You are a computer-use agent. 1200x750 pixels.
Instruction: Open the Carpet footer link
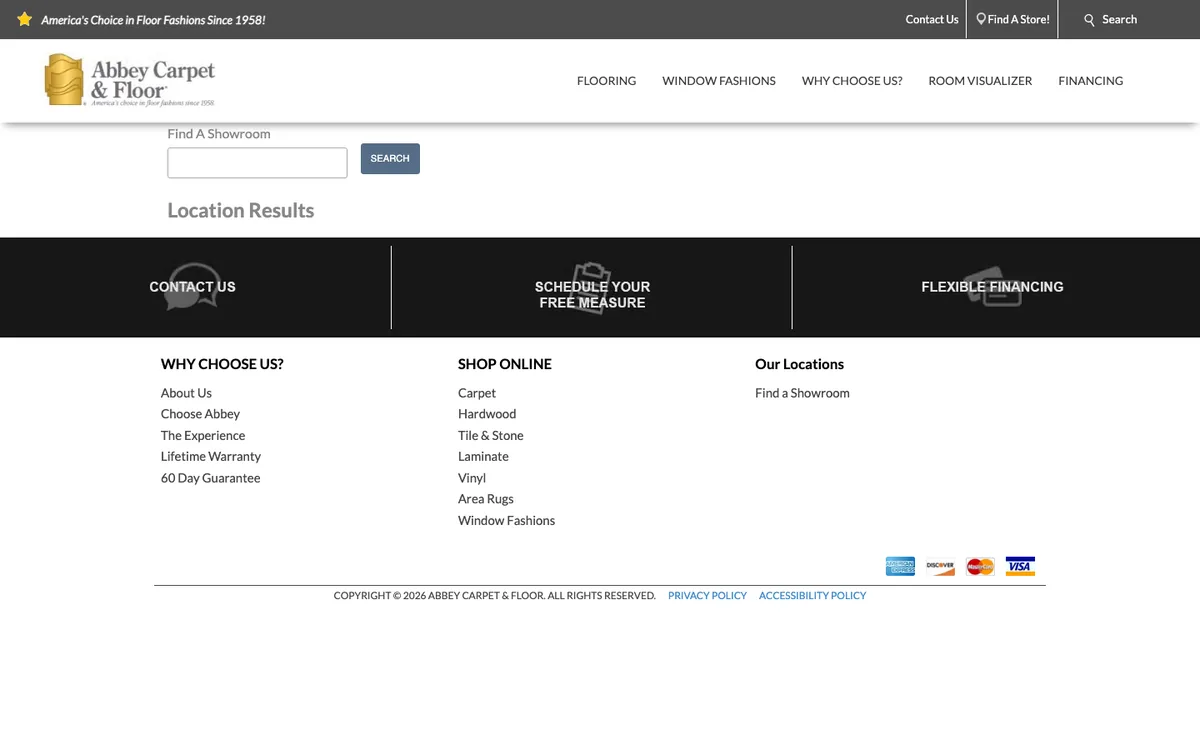477,393
